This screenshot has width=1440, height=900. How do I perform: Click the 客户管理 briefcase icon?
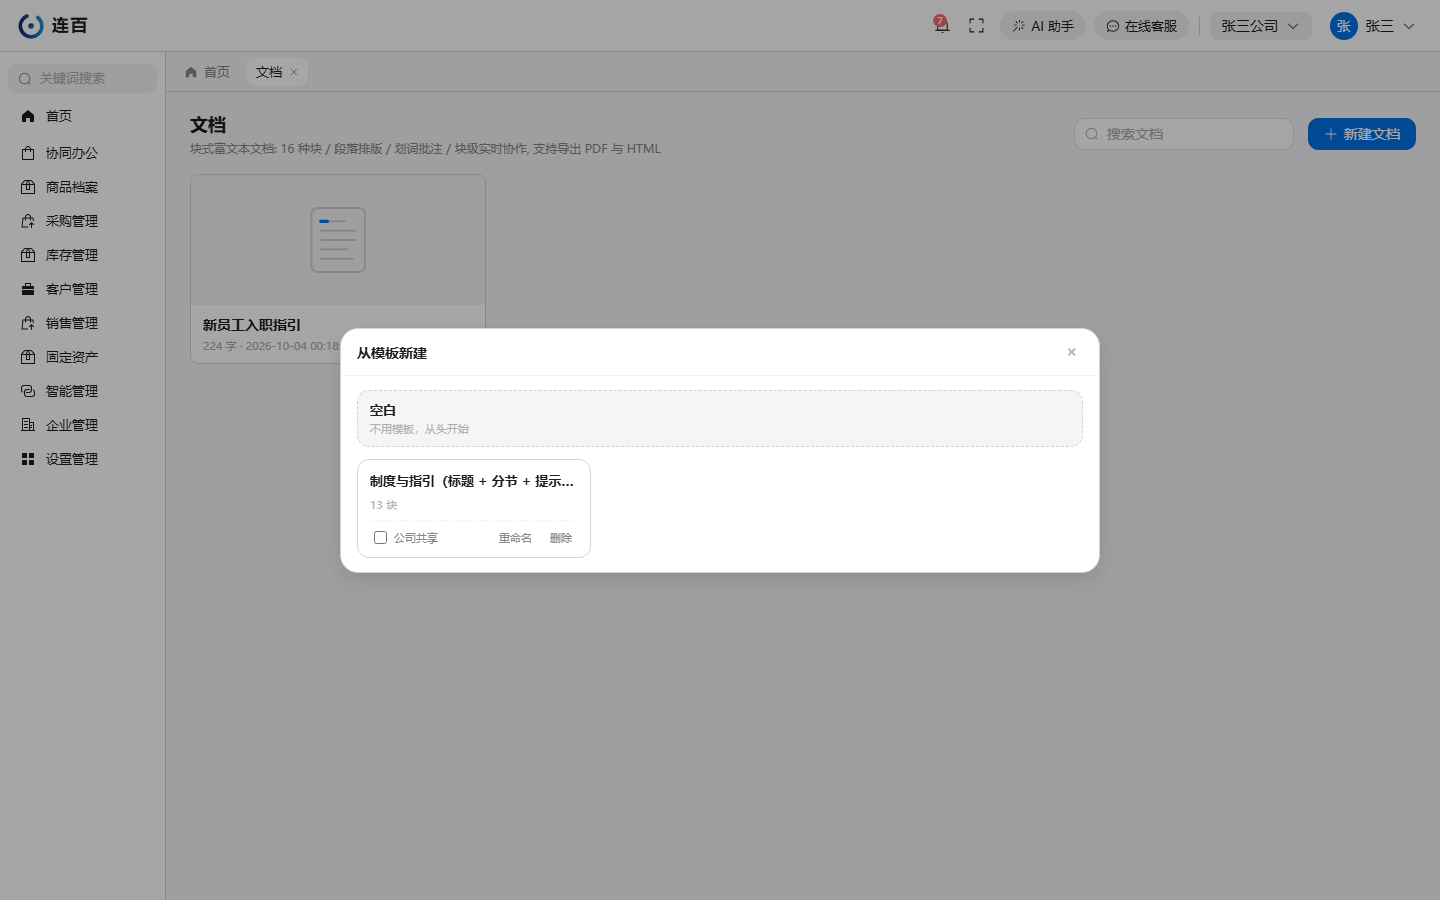pos(28,289)
